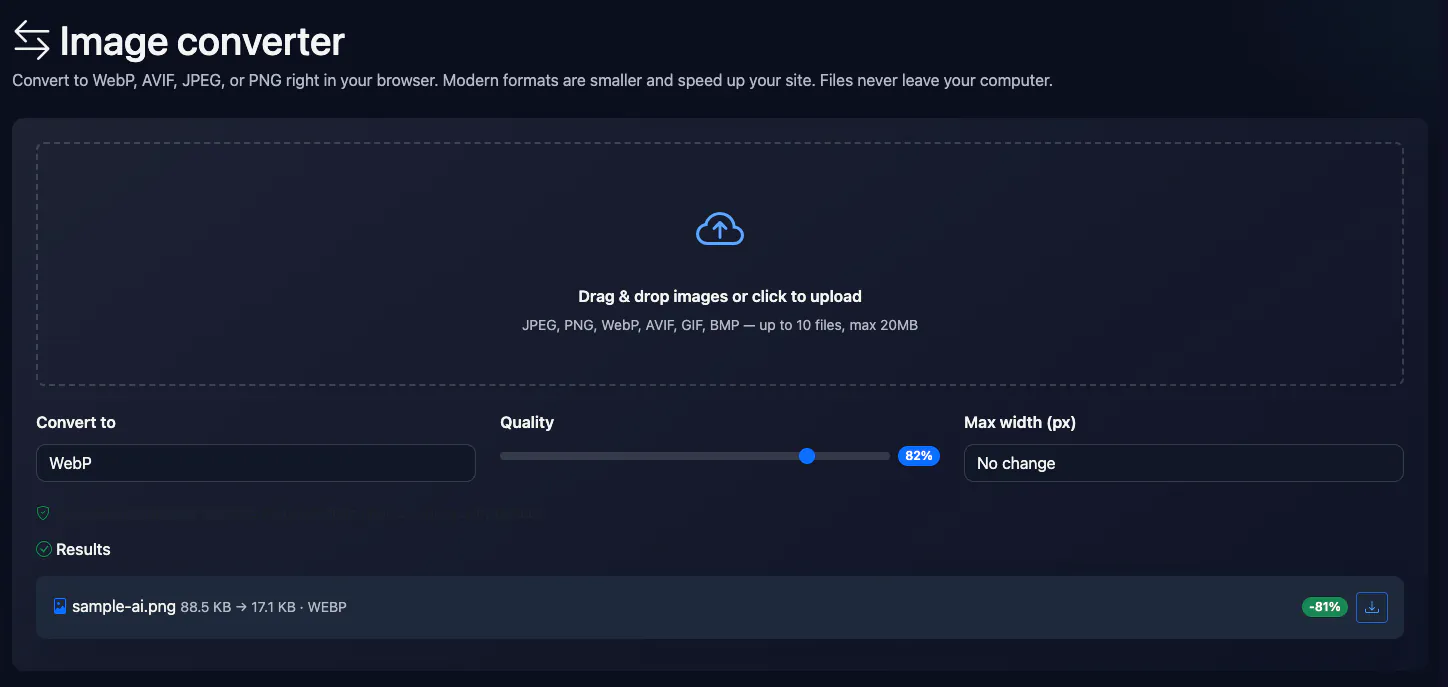
Task: Click the 82% quality value badge
Action: tap(919, 456)
